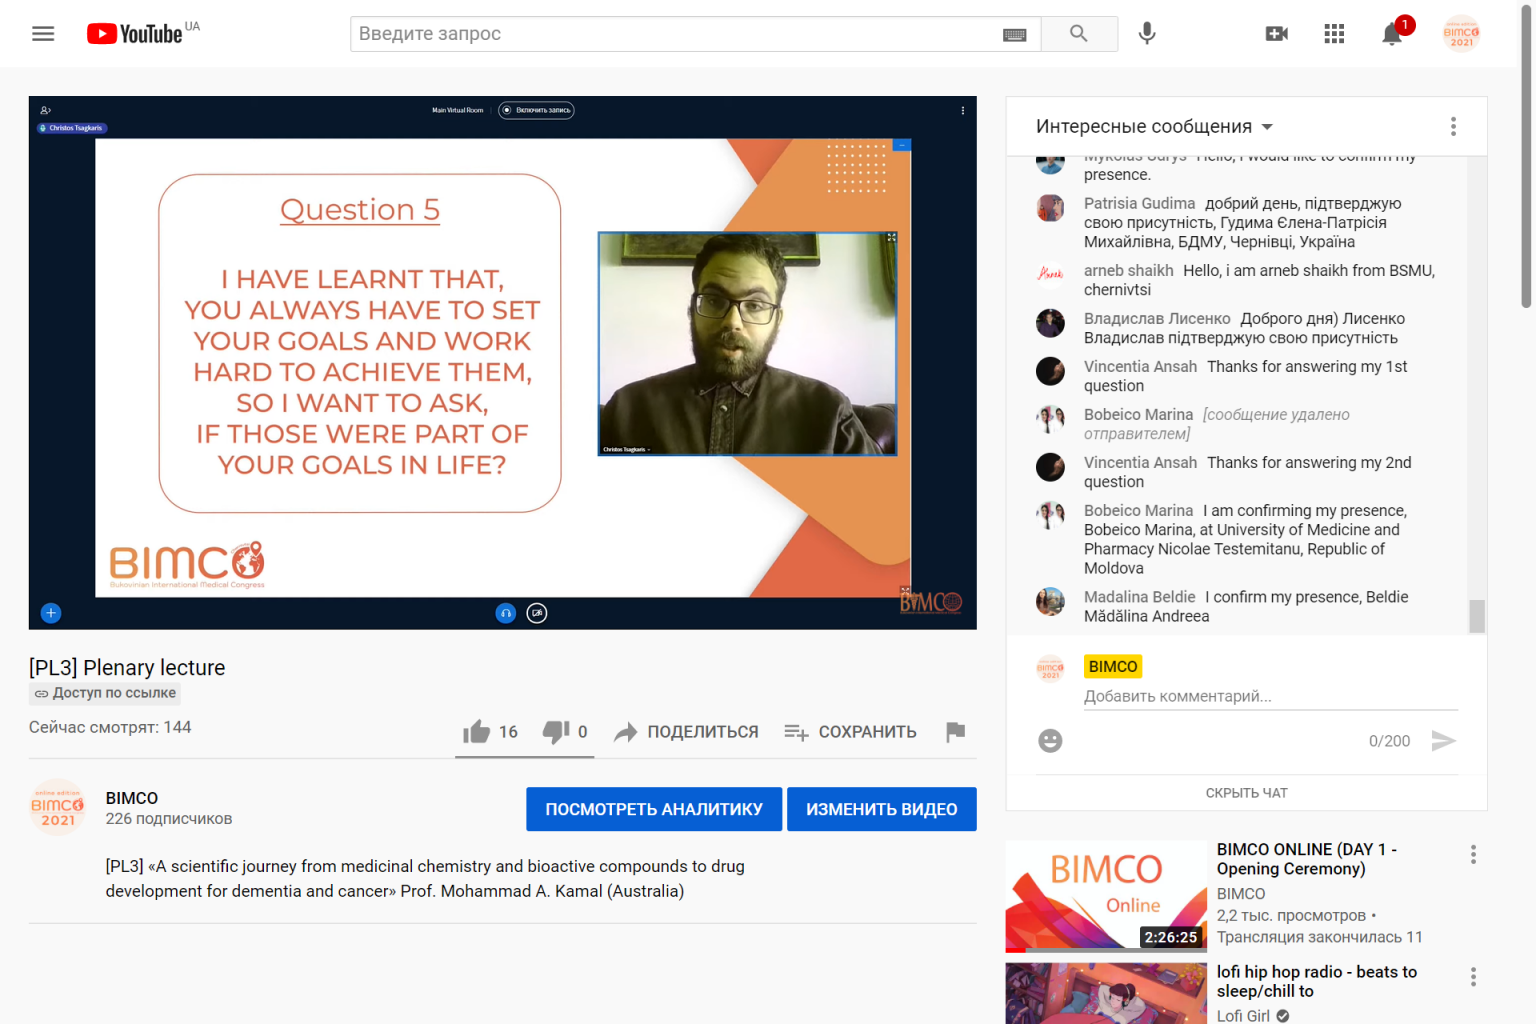Report video using flag icon
This screenshot has width=1536, height=1024.
(955, 732)
